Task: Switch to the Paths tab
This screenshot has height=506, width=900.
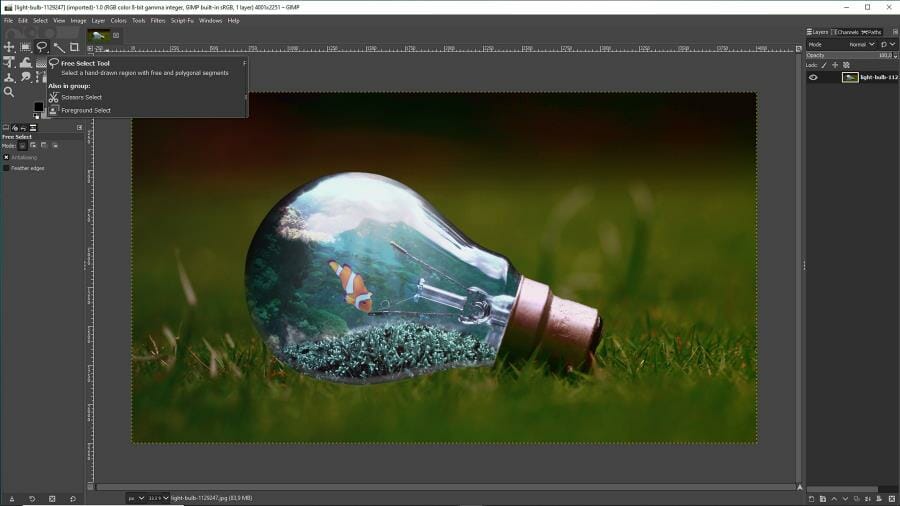Action: pyautogui.click(x=871, y=32)
